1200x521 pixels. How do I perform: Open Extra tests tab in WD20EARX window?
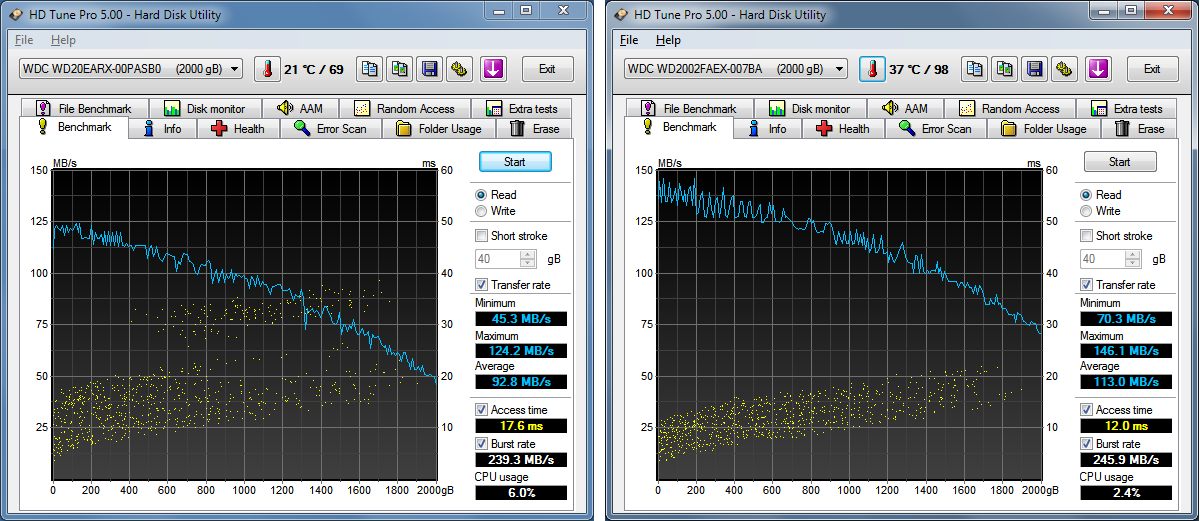tap(521, 108)
